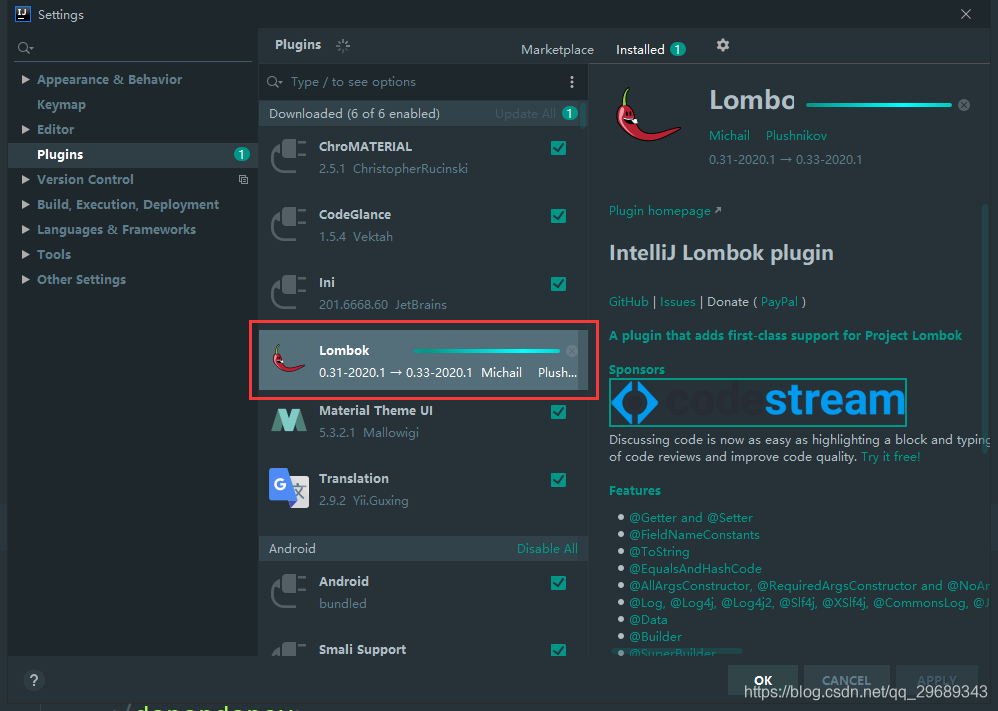Cancel Lombok update in details pane
This screenshot has height=711, width=998.
(x=964, y=105)
